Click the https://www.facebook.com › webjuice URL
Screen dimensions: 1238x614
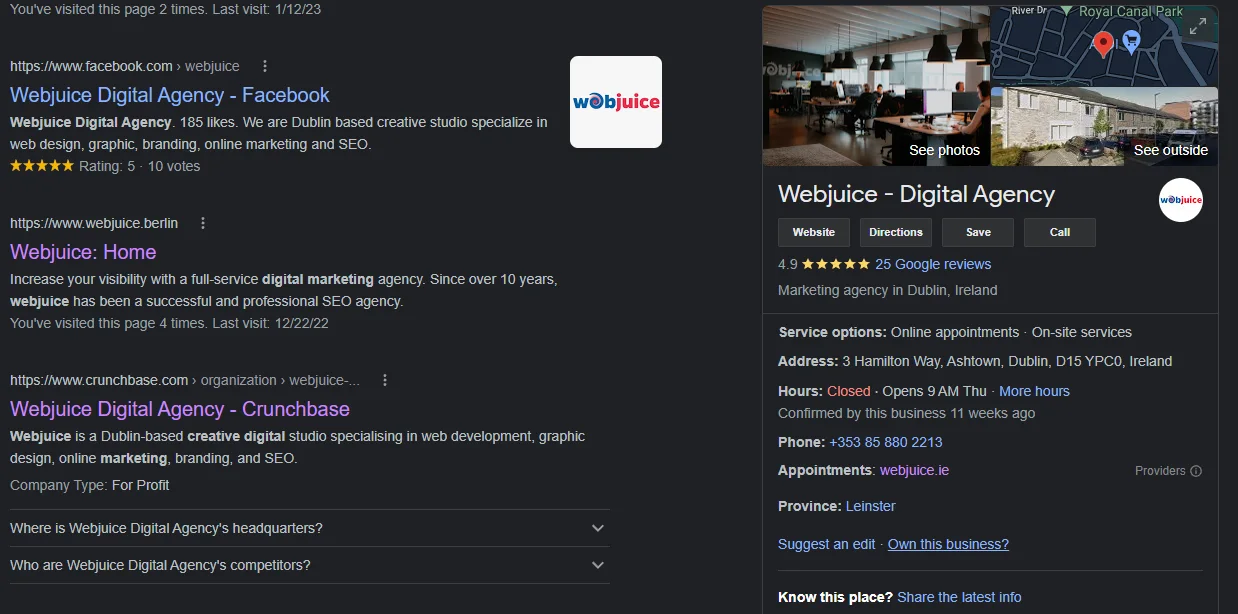(125, 66)
